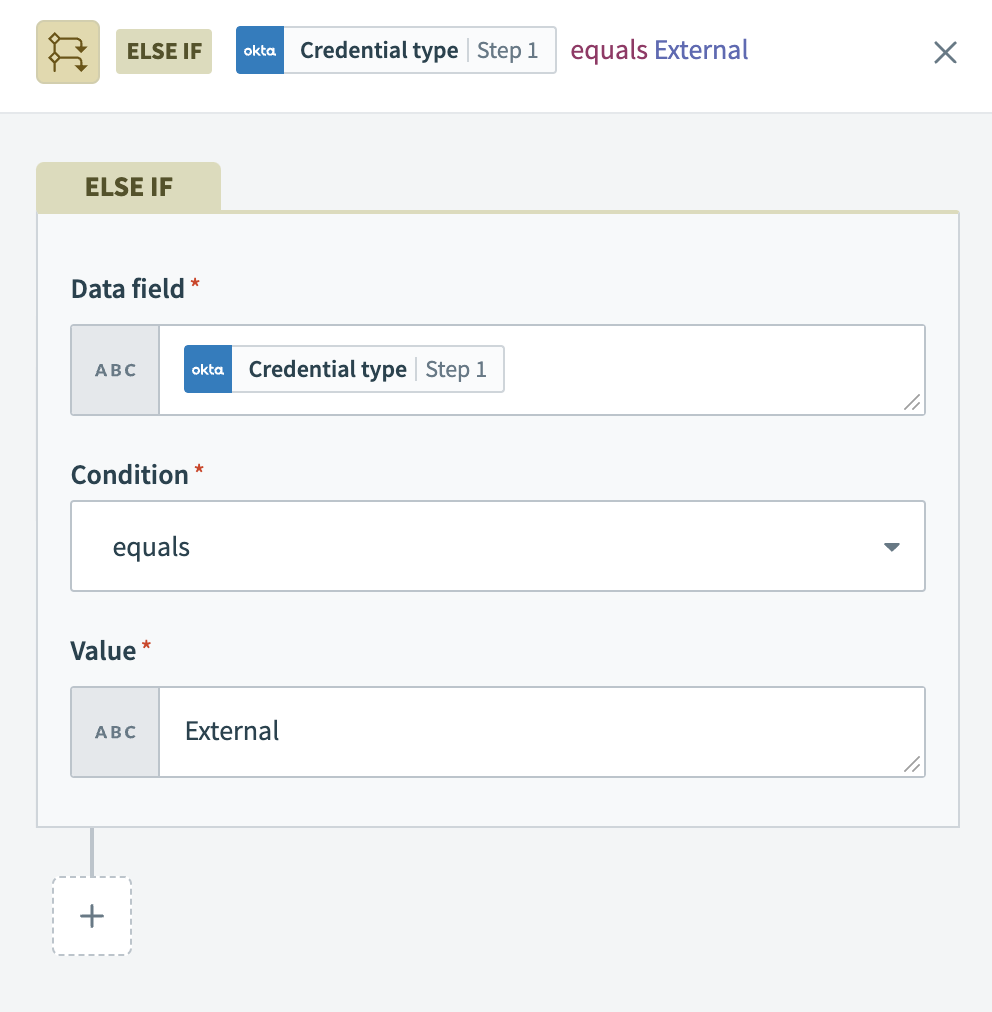Click the resize handle of the Value field box
The width and height of the screenshot is (992, 1012).
(x=911, y=765)
